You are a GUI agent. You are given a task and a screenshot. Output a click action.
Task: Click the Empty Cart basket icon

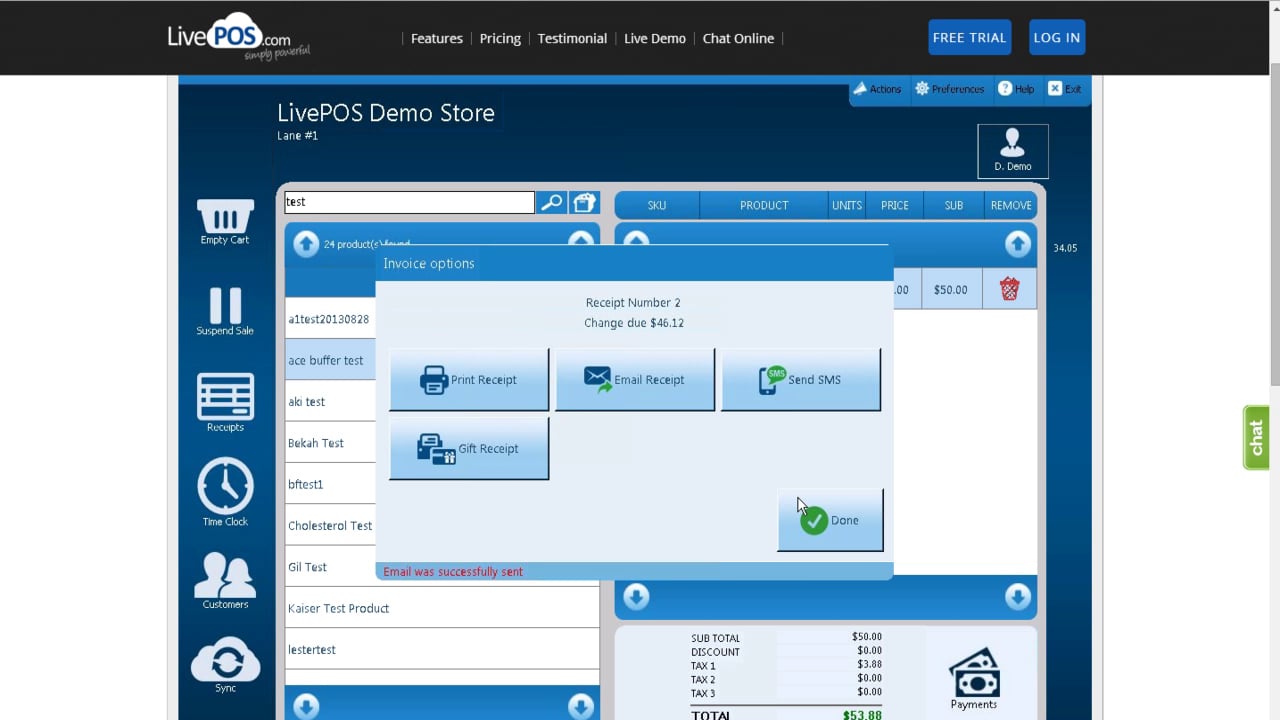(225, 216)
